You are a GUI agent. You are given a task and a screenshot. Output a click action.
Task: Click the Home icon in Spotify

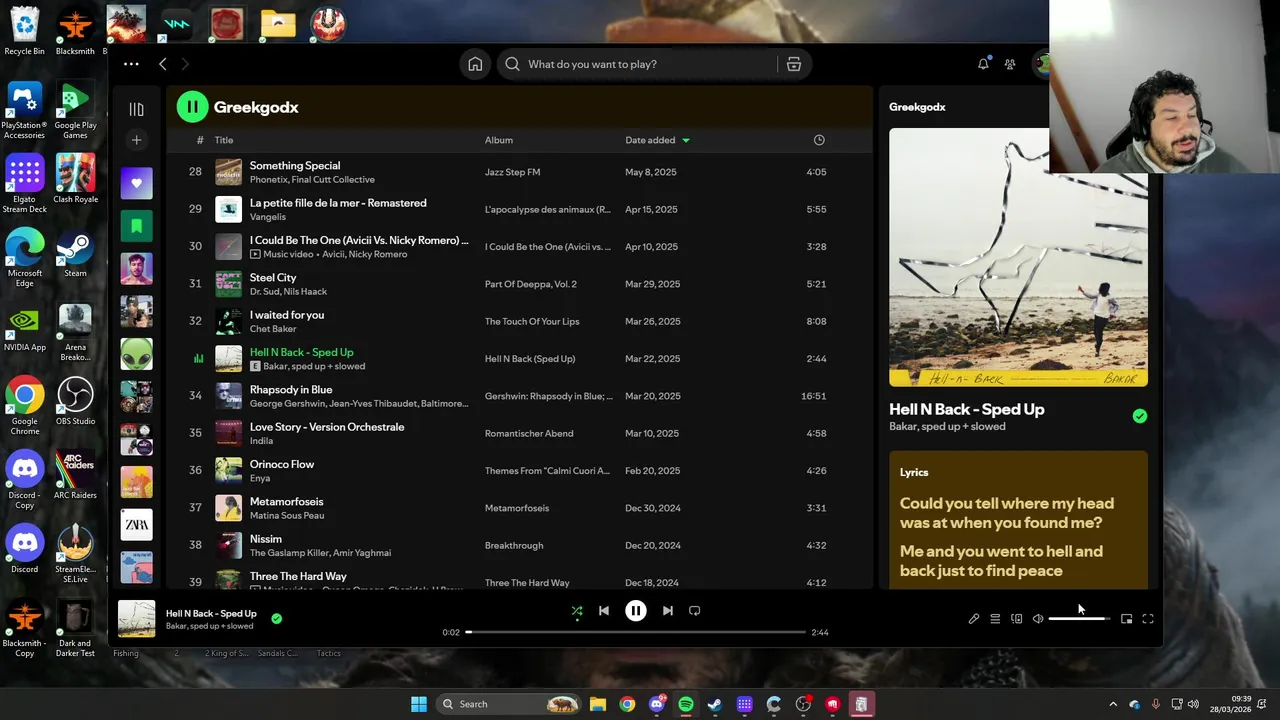[475, 64]
